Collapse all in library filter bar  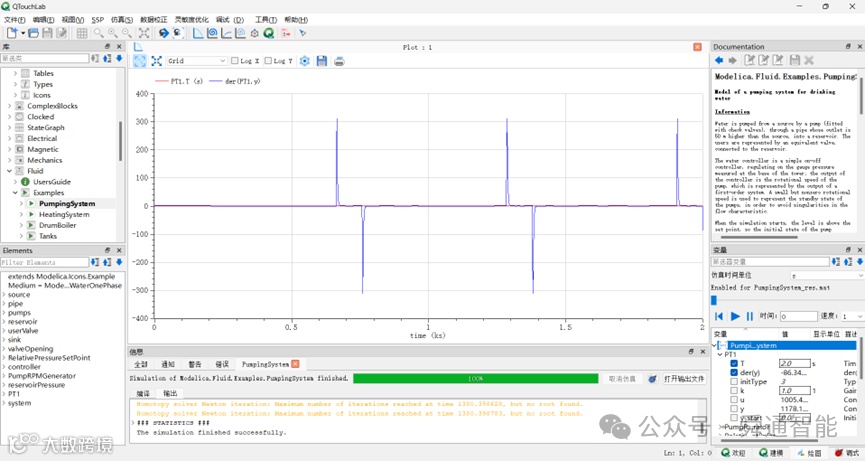click(107, 58)
